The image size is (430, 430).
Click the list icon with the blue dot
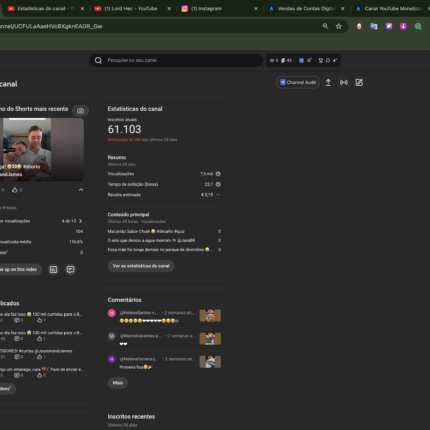(309, 60)
